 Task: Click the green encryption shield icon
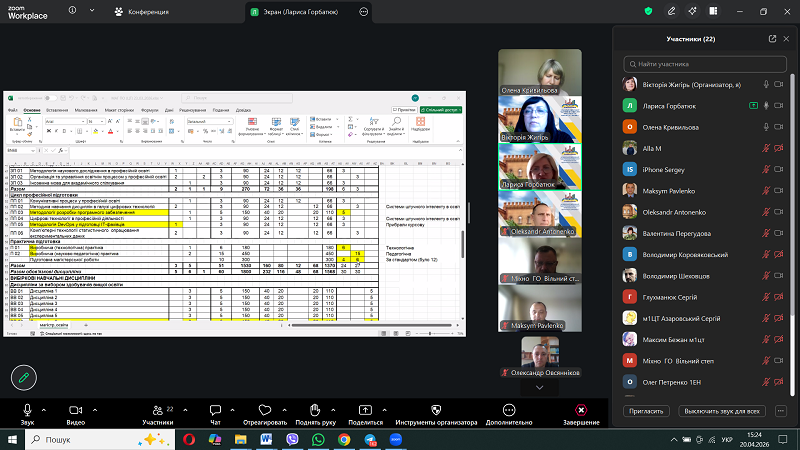coord(649,11)
